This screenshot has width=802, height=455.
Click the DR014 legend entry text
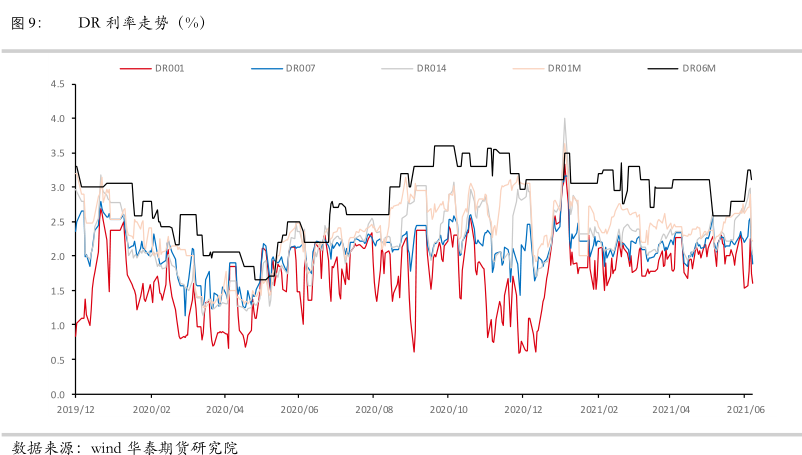[x=431, y=68]
